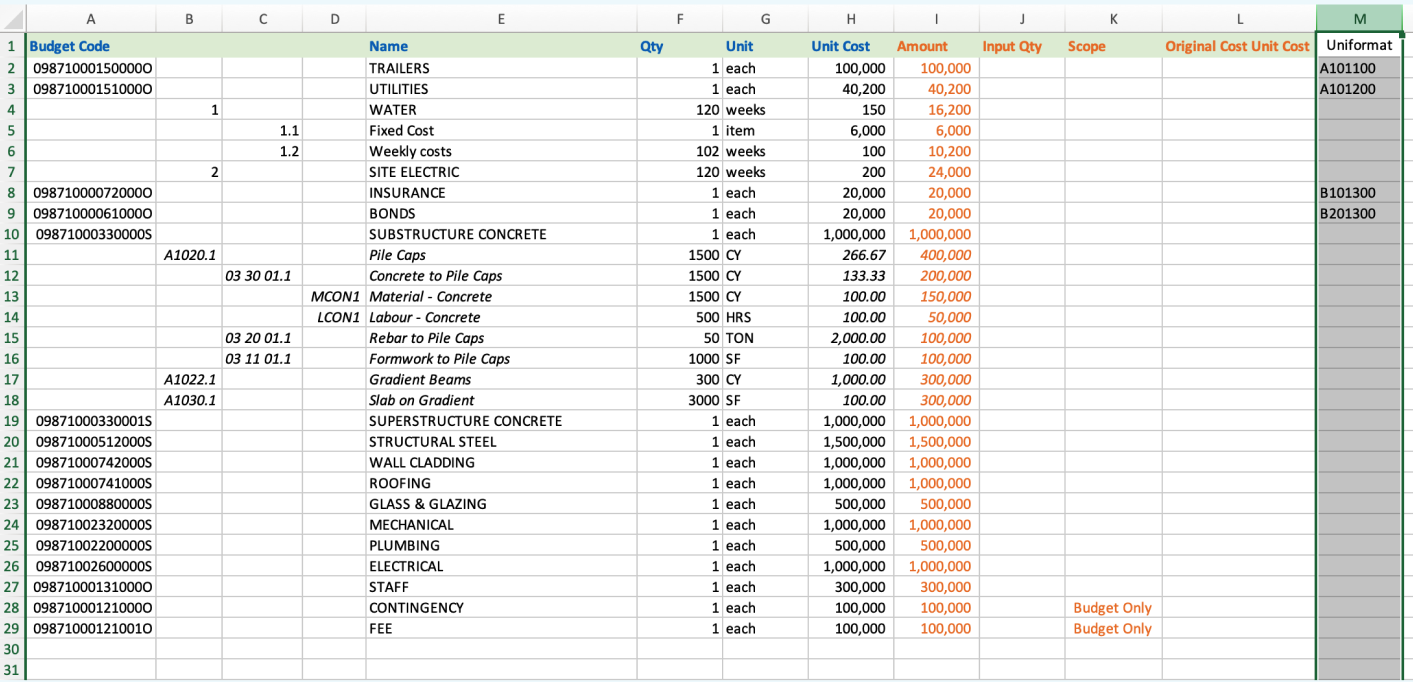Select the Fixed Cost cell
The width and height of the screenshot is (1413, 682).
pos(501,131)
